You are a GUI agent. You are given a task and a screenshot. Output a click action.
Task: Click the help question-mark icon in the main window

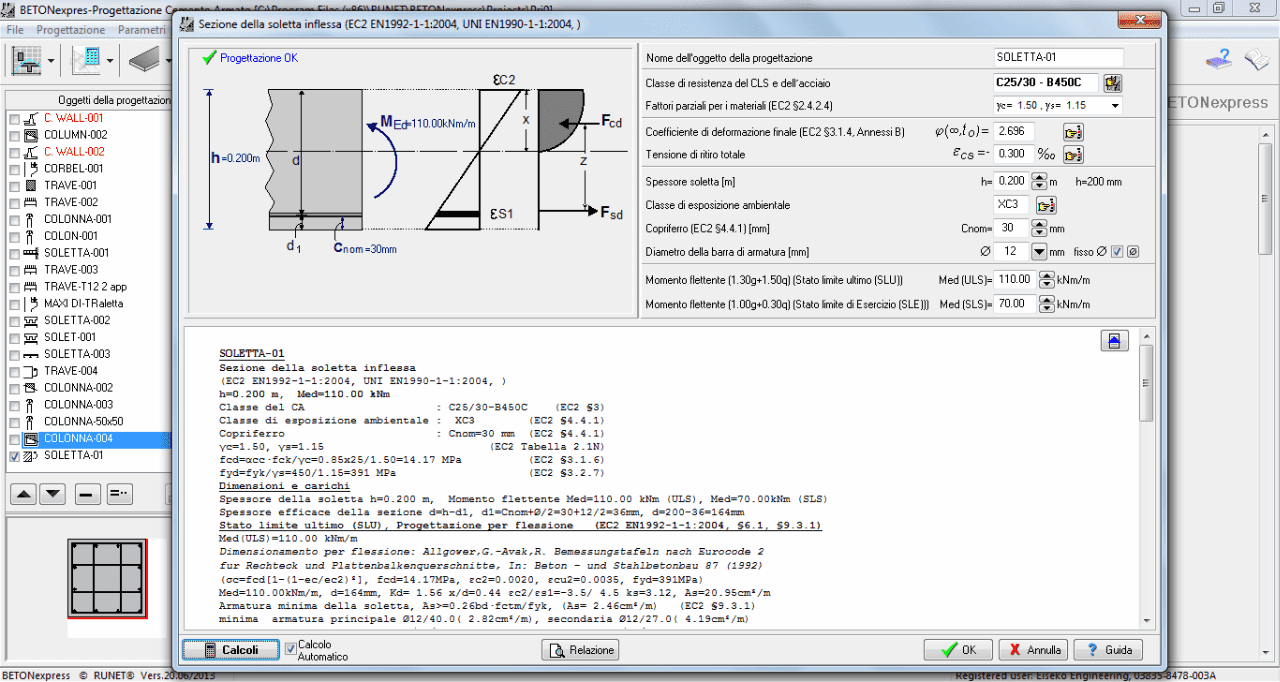[x=1218, y=61]
